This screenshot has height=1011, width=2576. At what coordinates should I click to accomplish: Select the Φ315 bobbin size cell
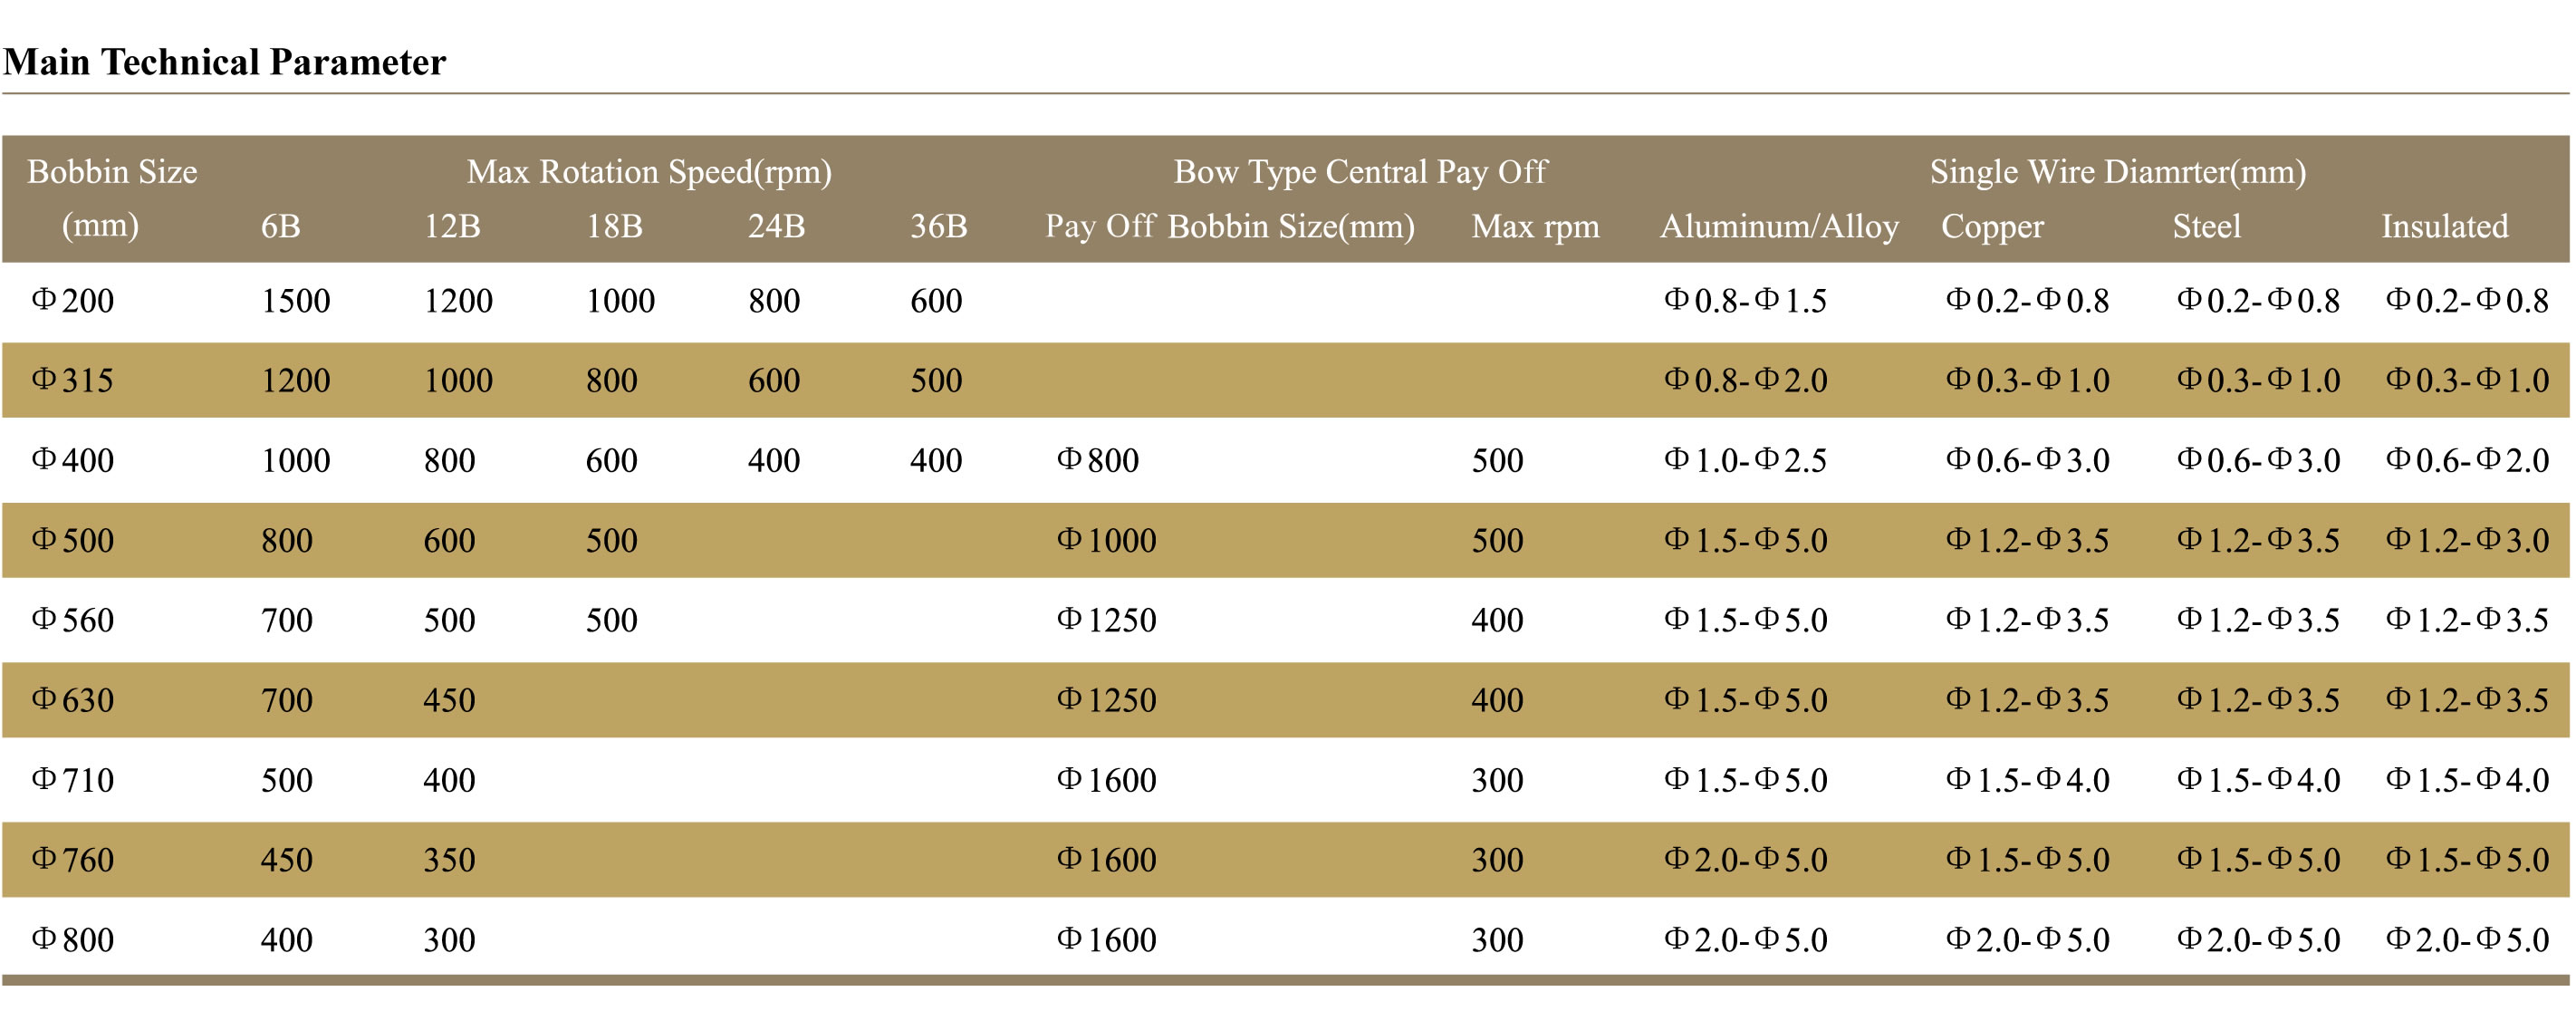pos(73,381)
